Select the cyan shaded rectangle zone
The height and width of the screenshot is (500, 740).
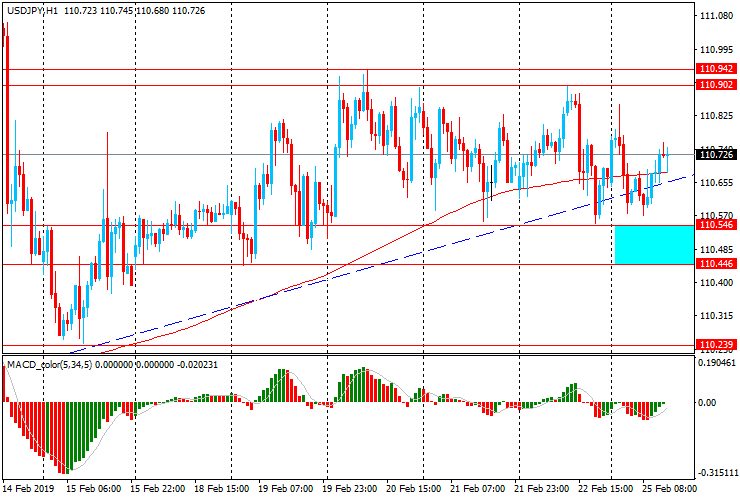[x=654, y=244]
